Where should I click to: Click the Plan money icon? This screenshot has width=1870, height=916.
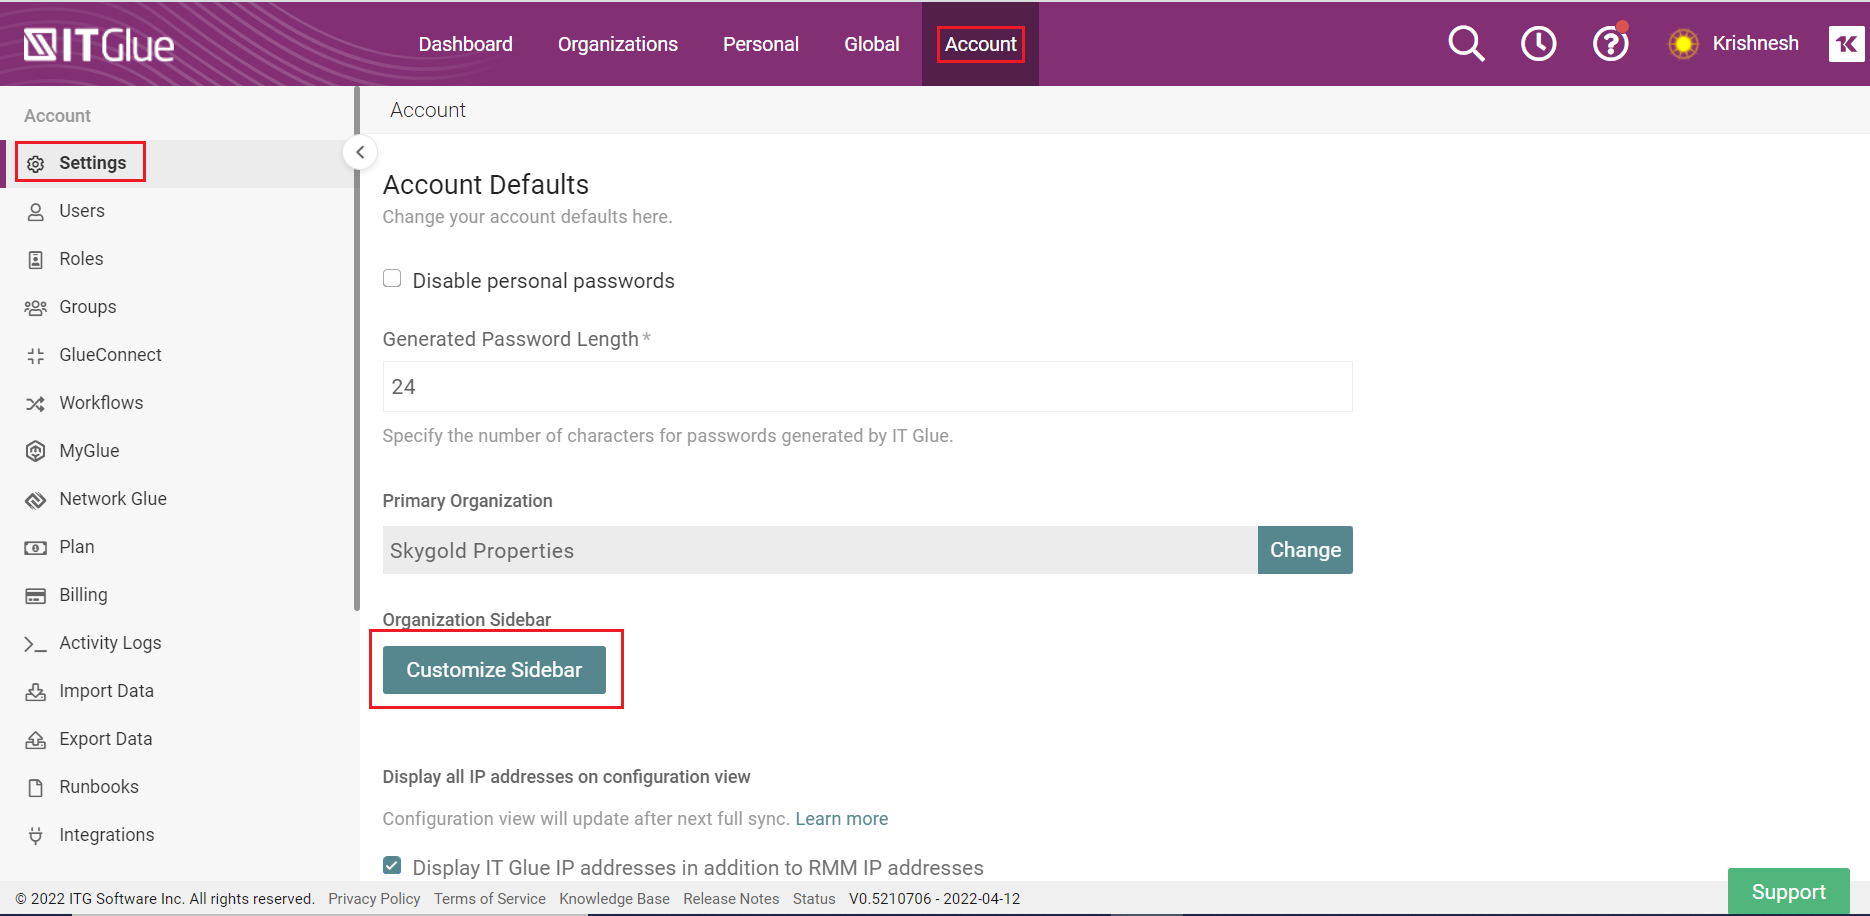coord(36,548)
